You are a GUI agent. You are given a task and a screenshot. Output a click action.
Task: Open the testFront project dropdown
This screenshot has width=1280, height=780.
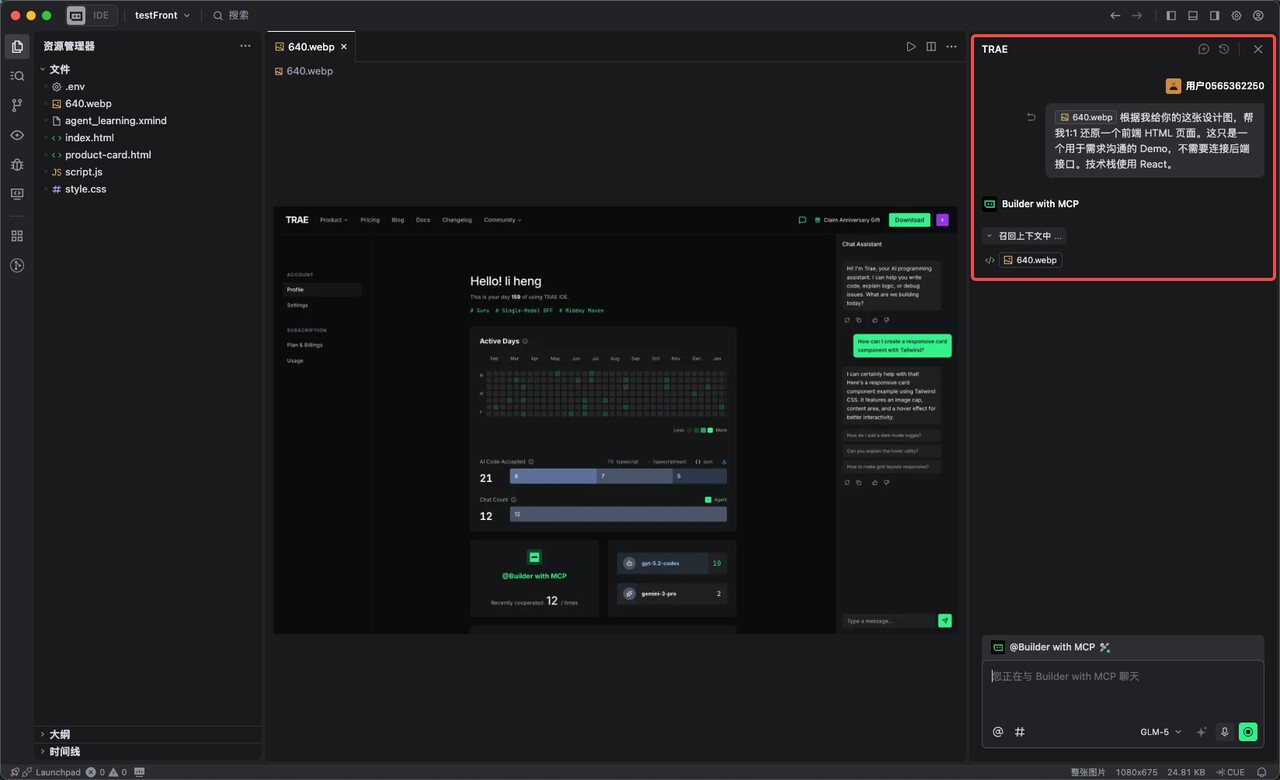pyautogui.click(x=162, y=16)
